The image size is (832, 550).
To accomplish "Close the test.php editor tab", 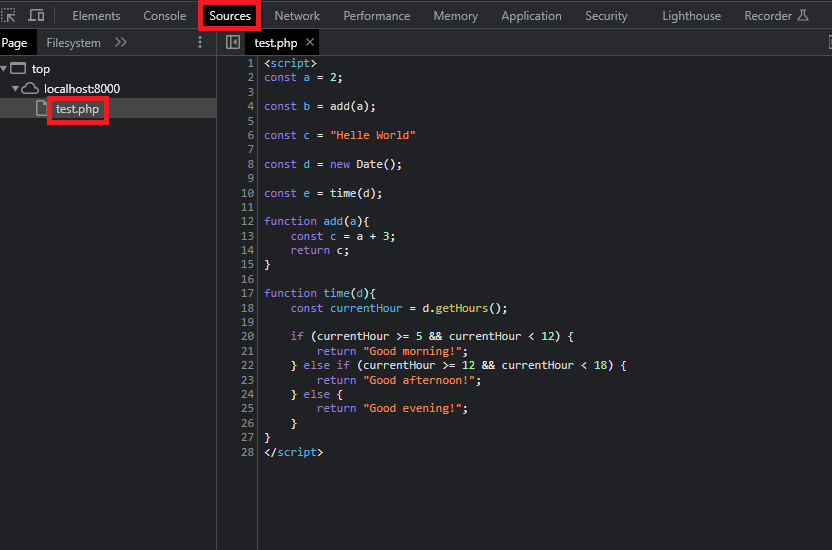I will (310, 43).
